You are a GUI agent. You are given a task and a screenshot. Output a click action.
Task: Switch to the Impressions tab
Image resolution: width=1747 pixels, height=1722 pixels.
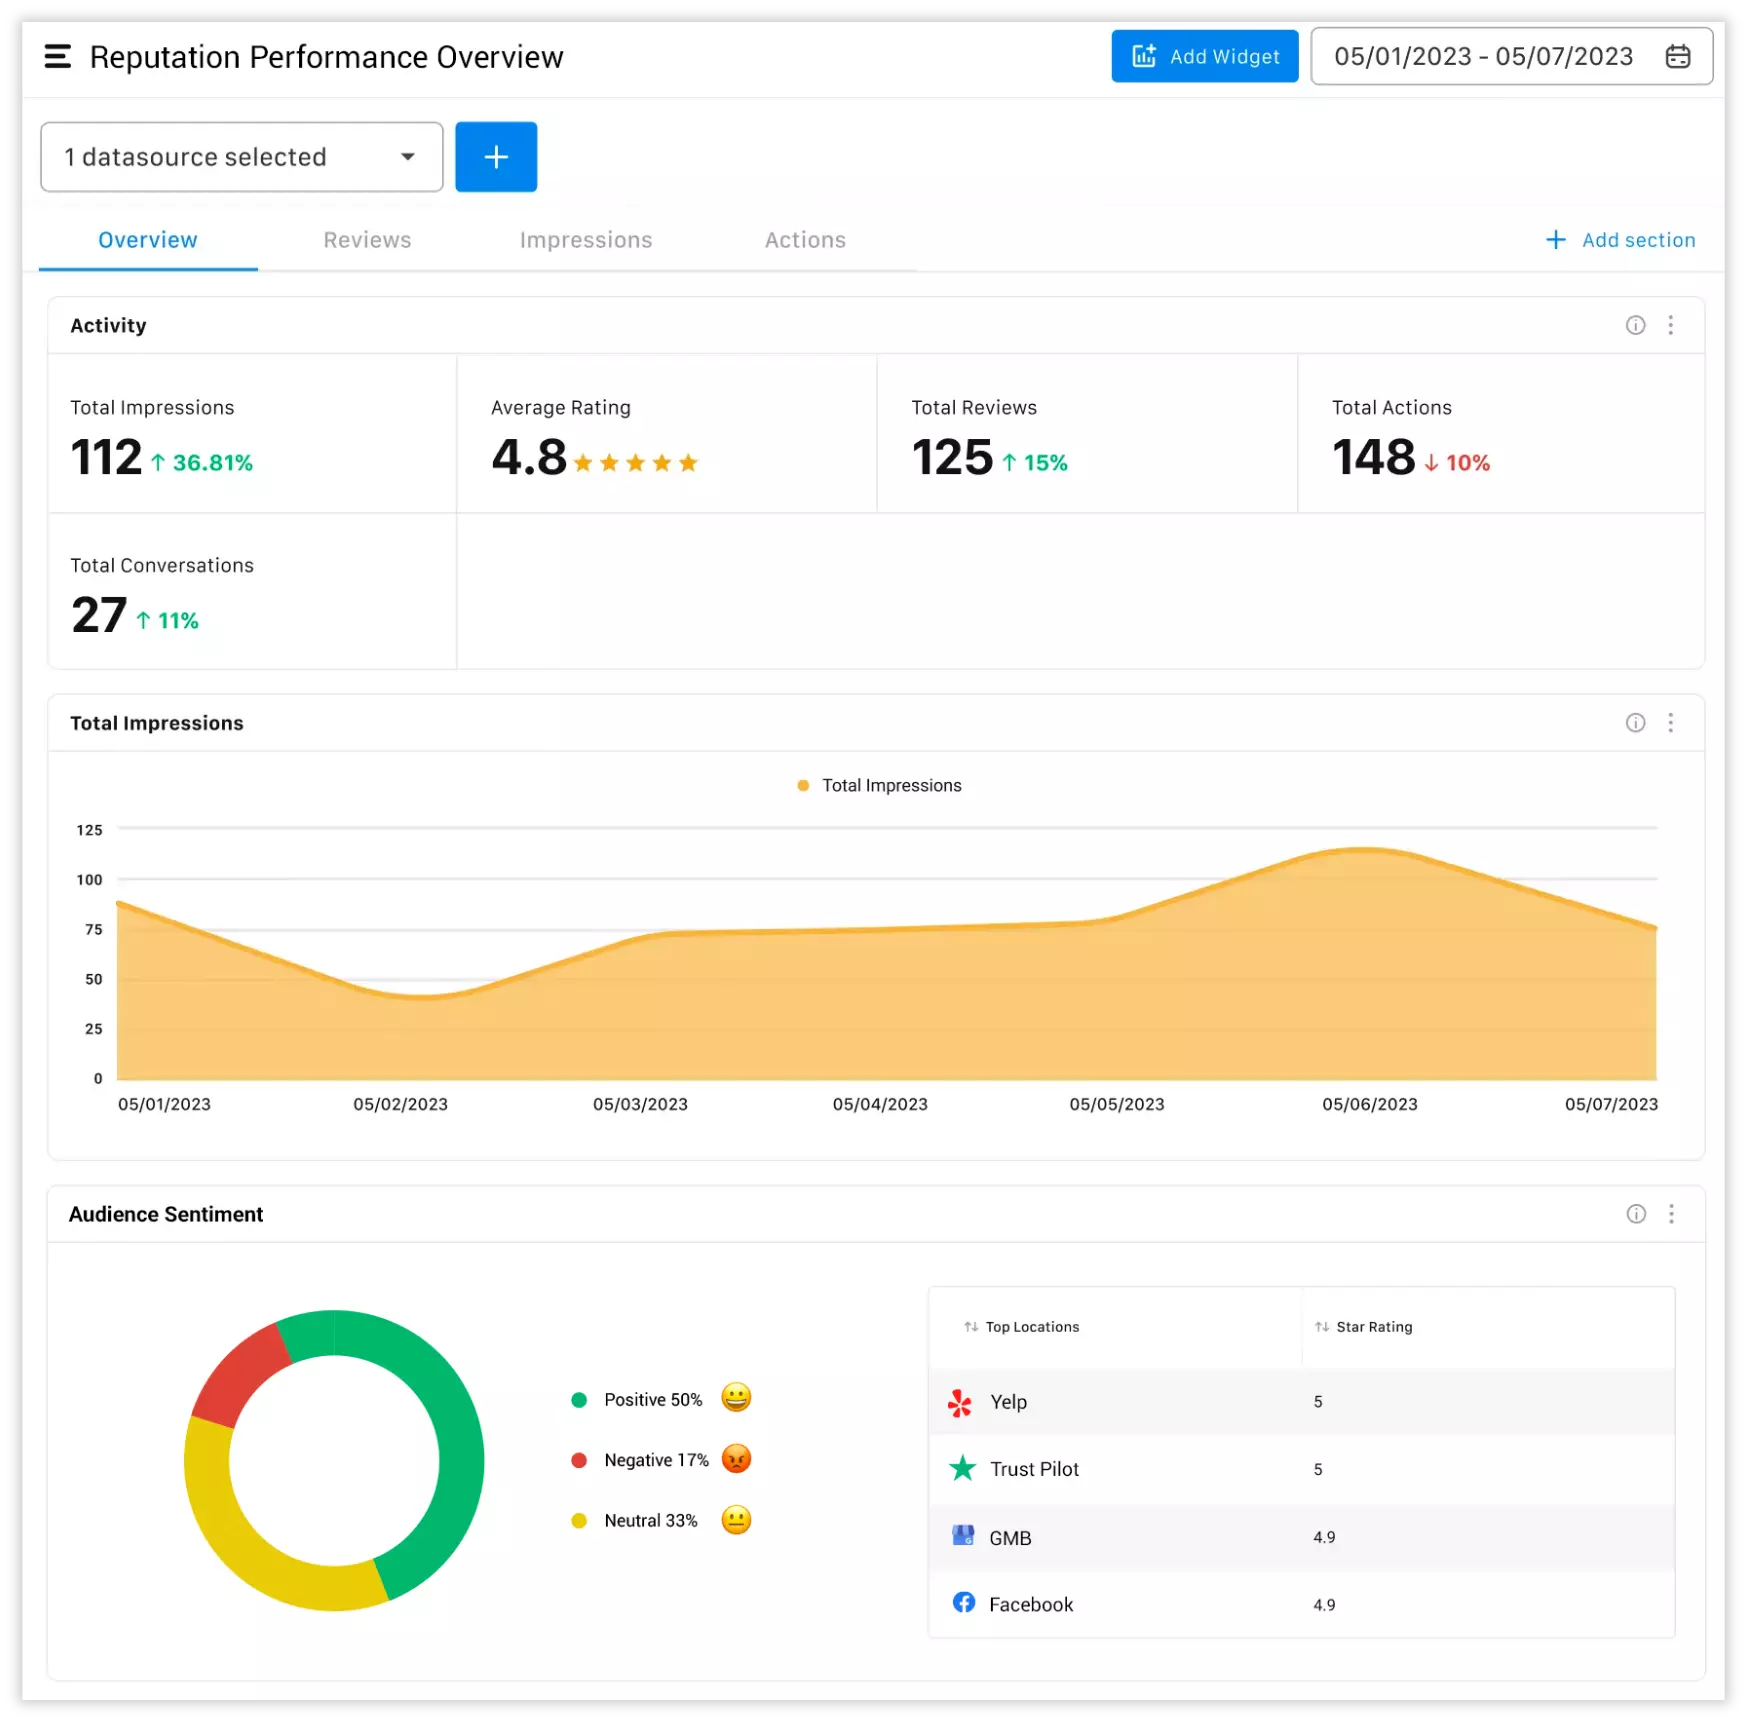pyautogui.click(x=586, y=240)
